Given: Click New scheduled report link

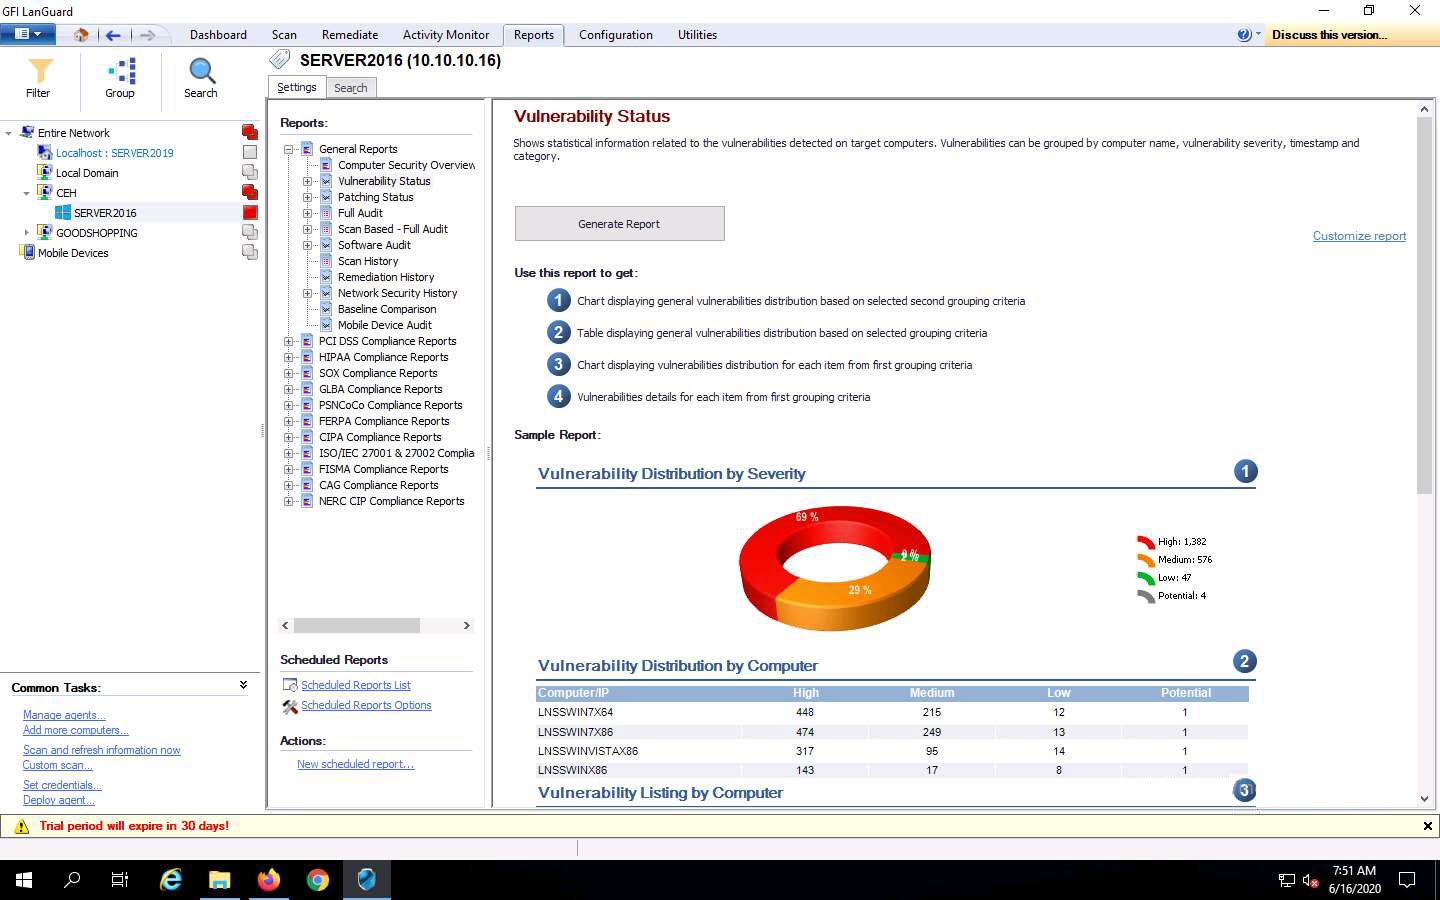Looking at the screenshot, I should coord(355,764).
